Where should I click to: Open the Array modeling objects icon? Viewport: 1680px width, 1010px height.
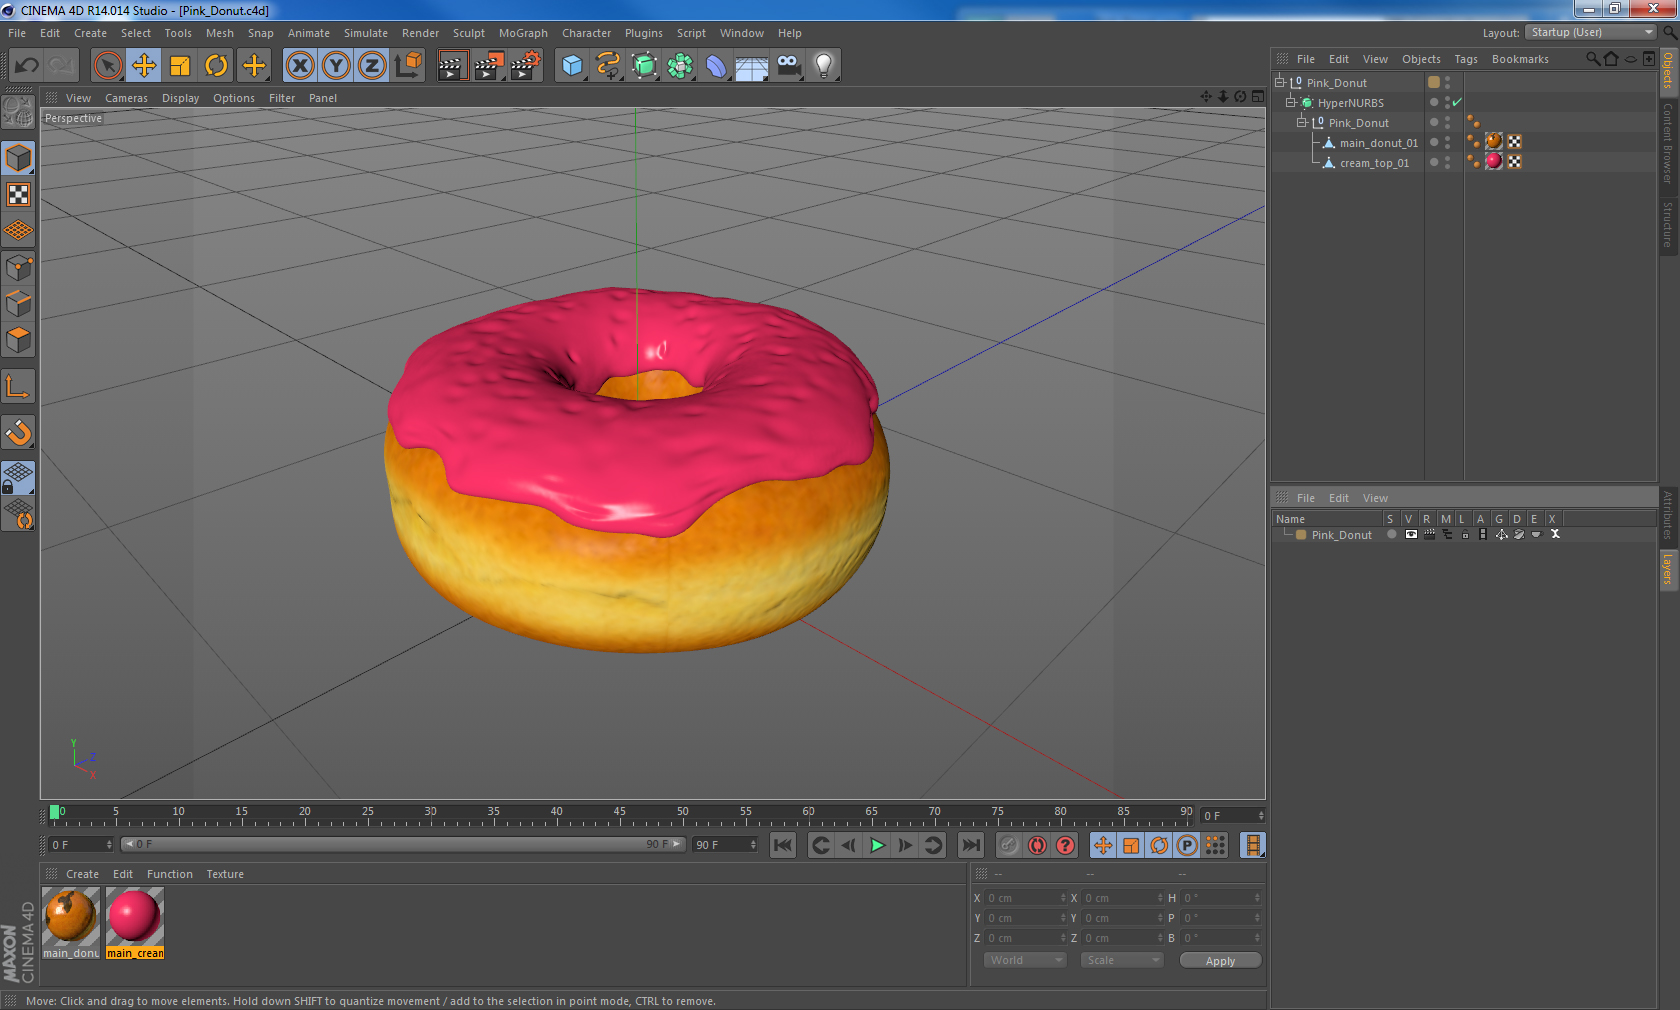point(680,66)
